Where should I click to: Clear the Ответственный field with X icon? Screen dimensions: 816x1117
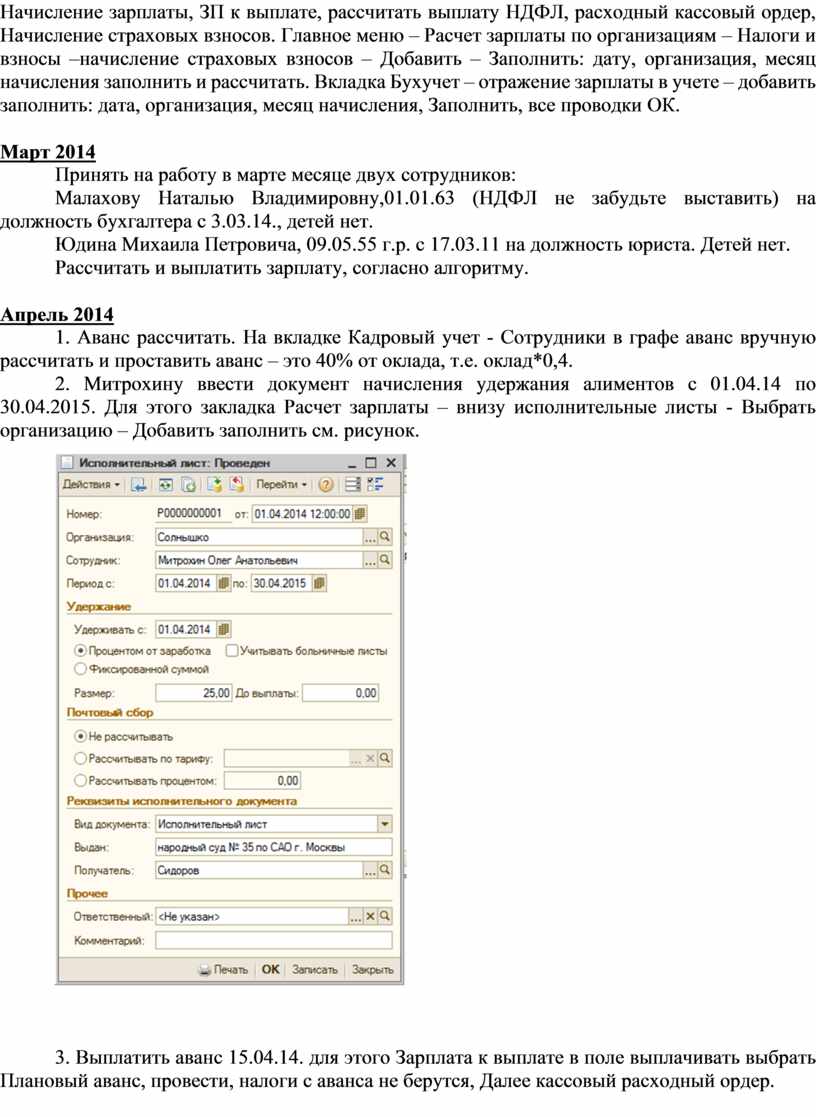(371, 917)
